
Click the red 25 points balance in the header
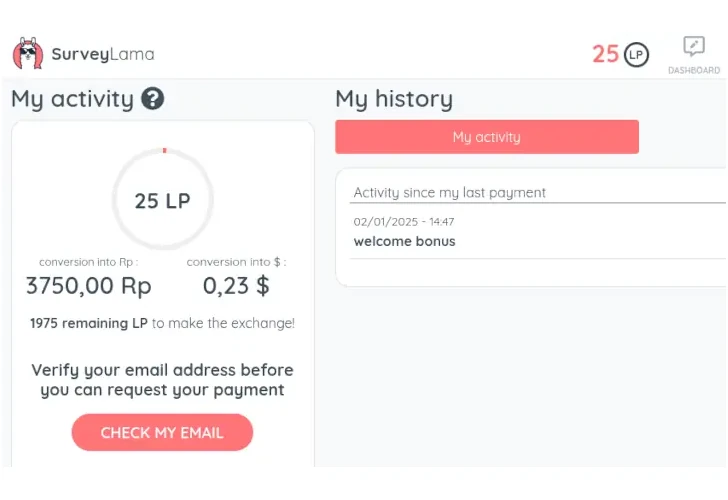(605, 54)
